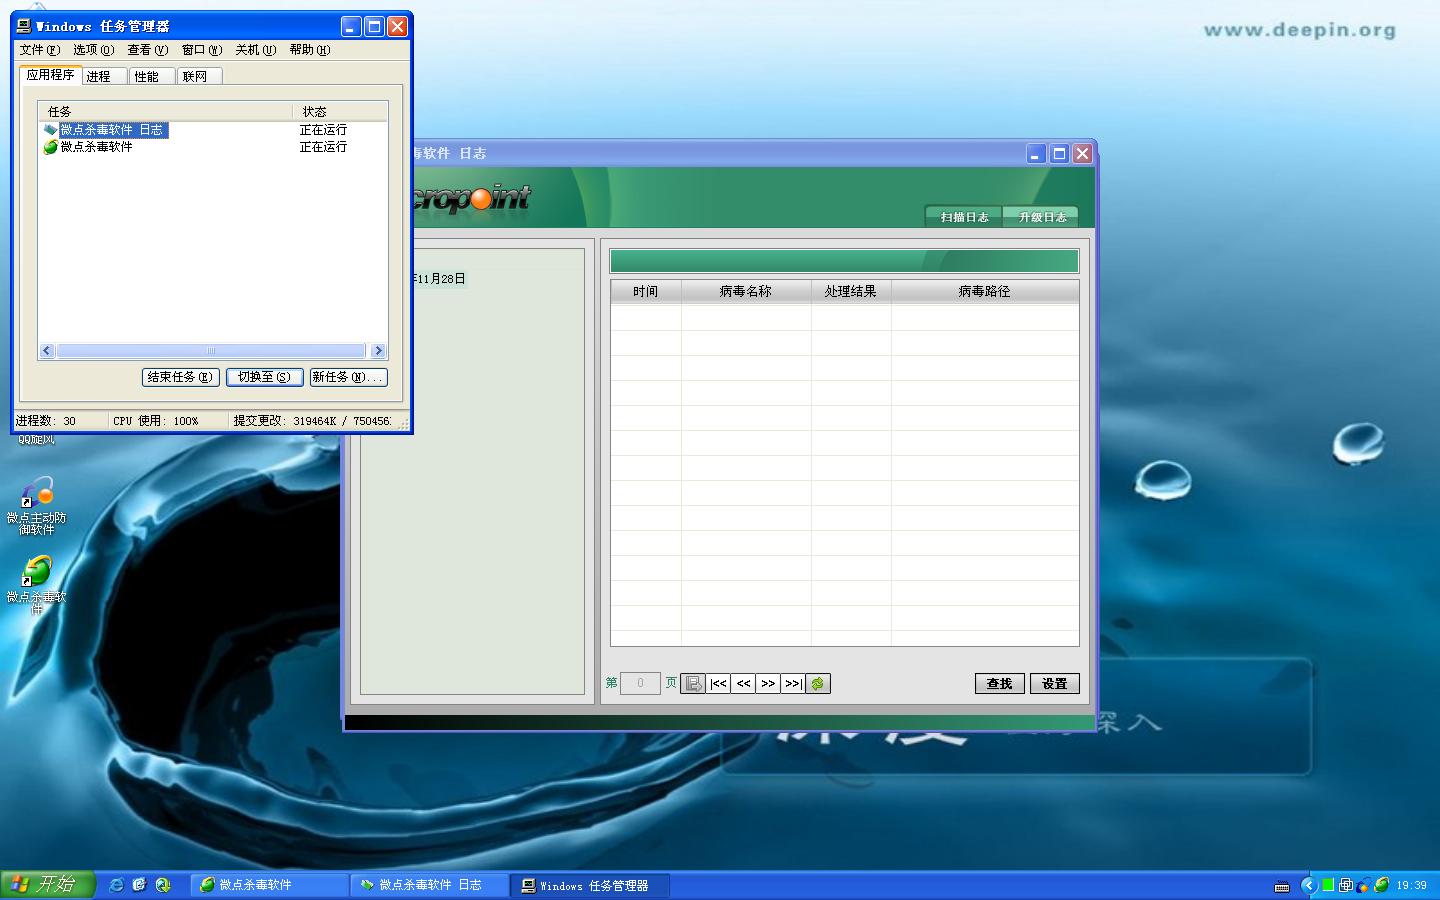This screenshot has width=1440, height=900.
Task: Expand hidden tray icons with the arrow button
Action: click(x=1308, y=885)
